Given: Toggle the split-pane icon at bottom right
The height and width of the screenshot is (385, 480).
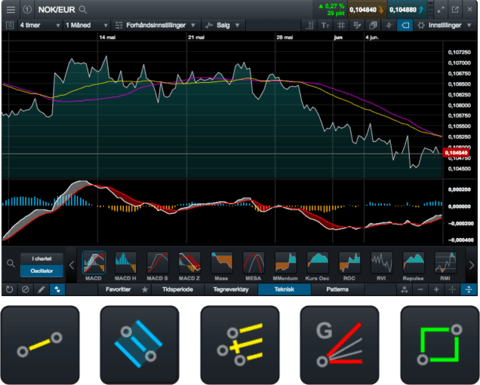Looking at the screenshot, I should [x=469, y=289].
